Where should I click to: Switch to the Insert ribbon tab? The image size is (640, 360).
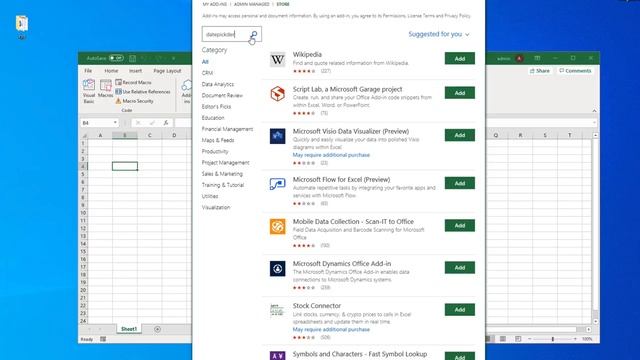click(x=136, y=71)
